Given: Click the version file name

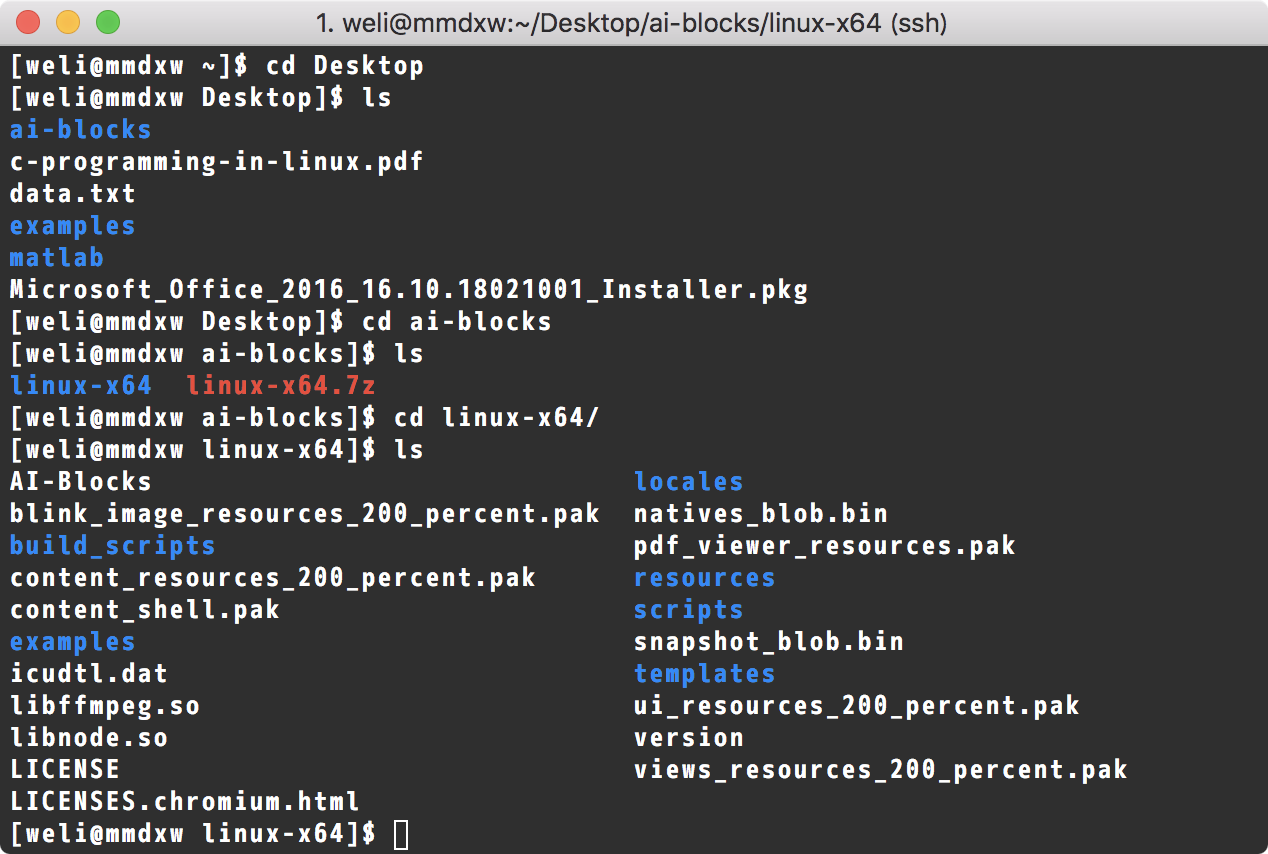Looking at the screenshot, I should [689, 737].
